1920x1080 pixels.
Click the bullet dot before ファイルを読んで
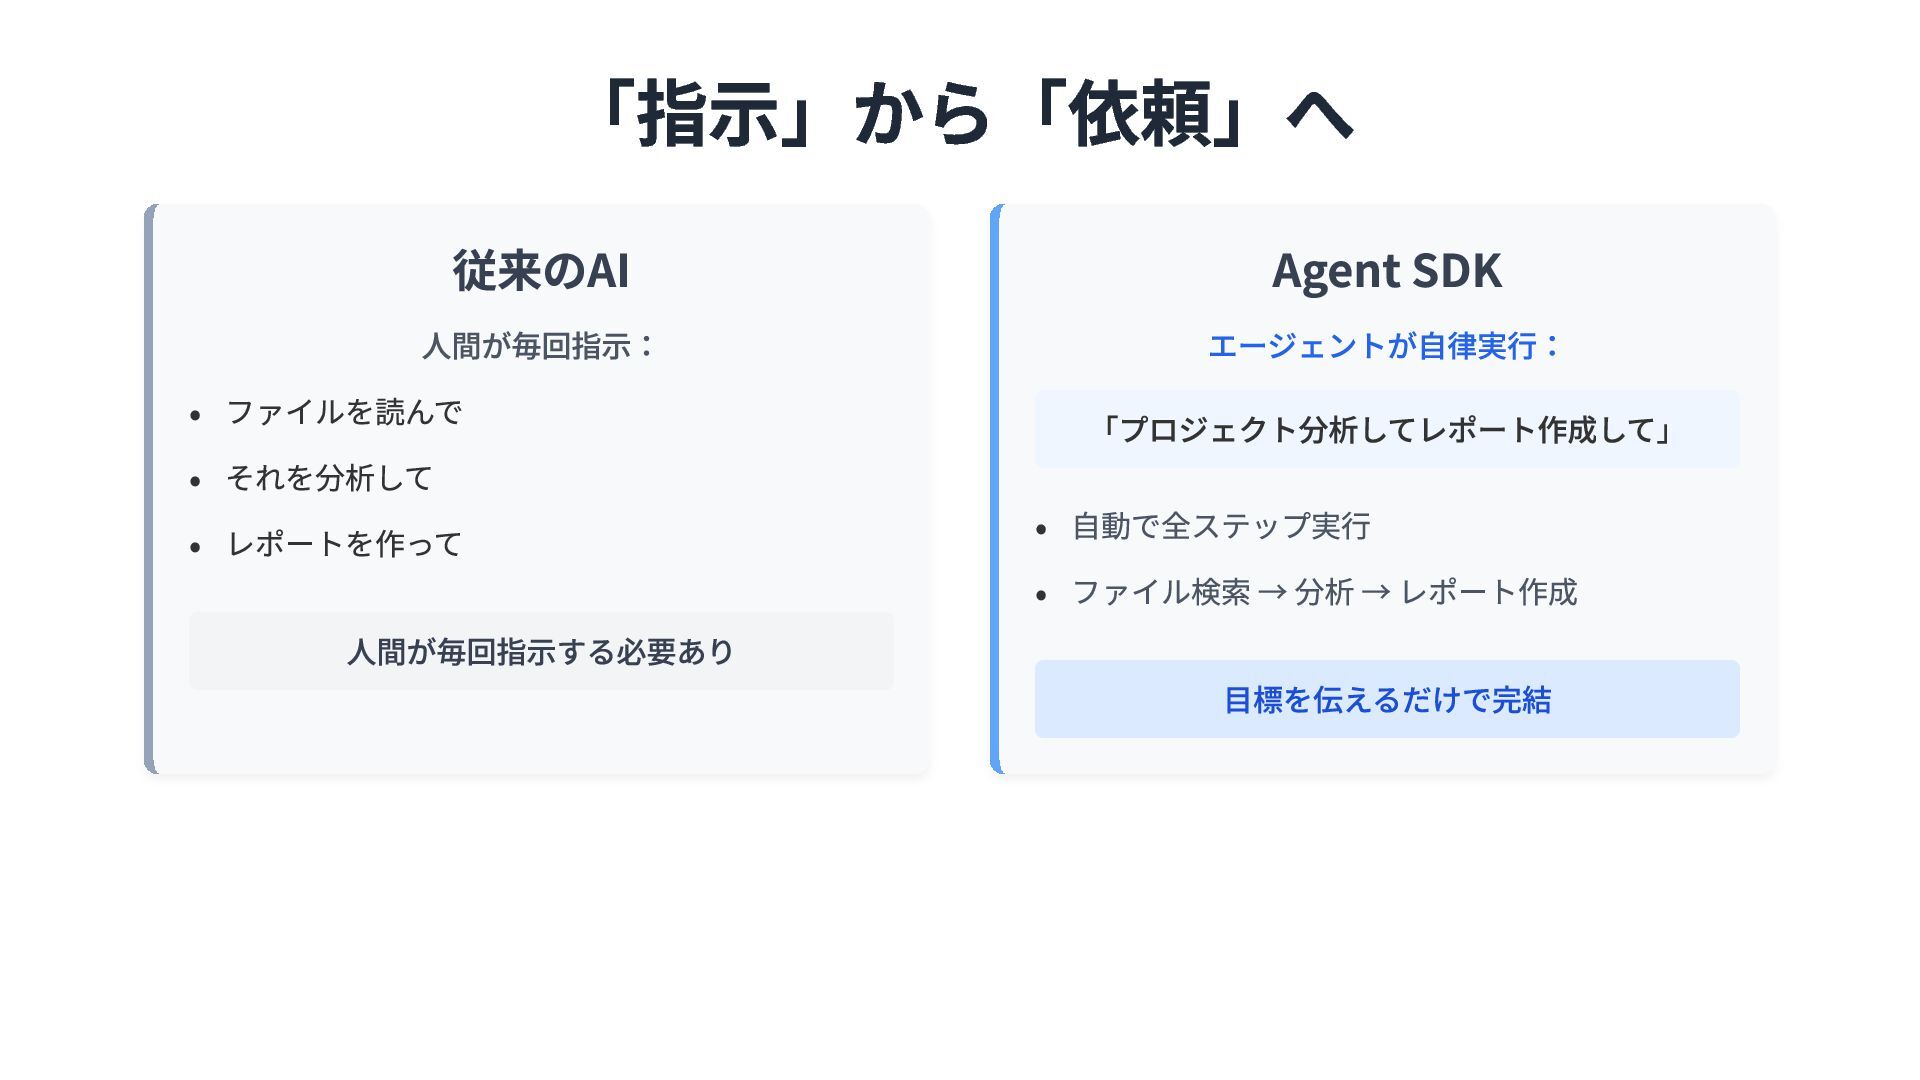pos(195,415)
